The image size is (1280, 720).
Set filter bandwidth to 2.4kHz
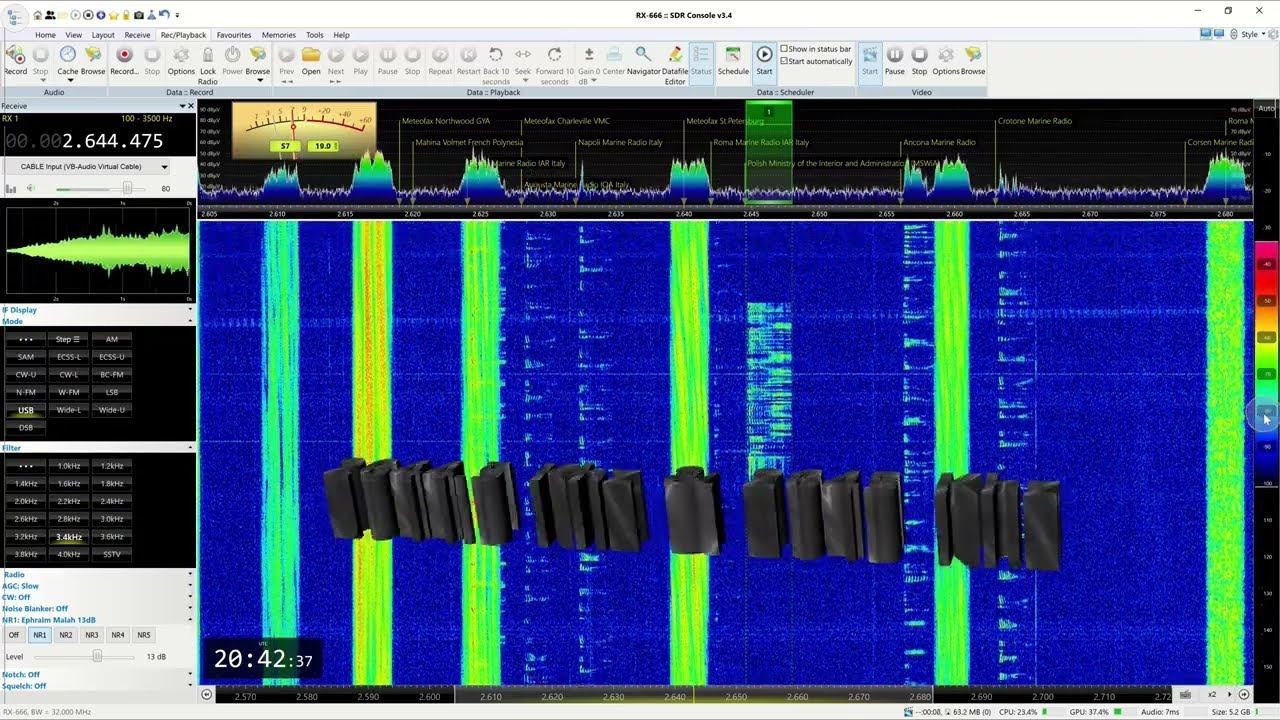click(112, 501)
